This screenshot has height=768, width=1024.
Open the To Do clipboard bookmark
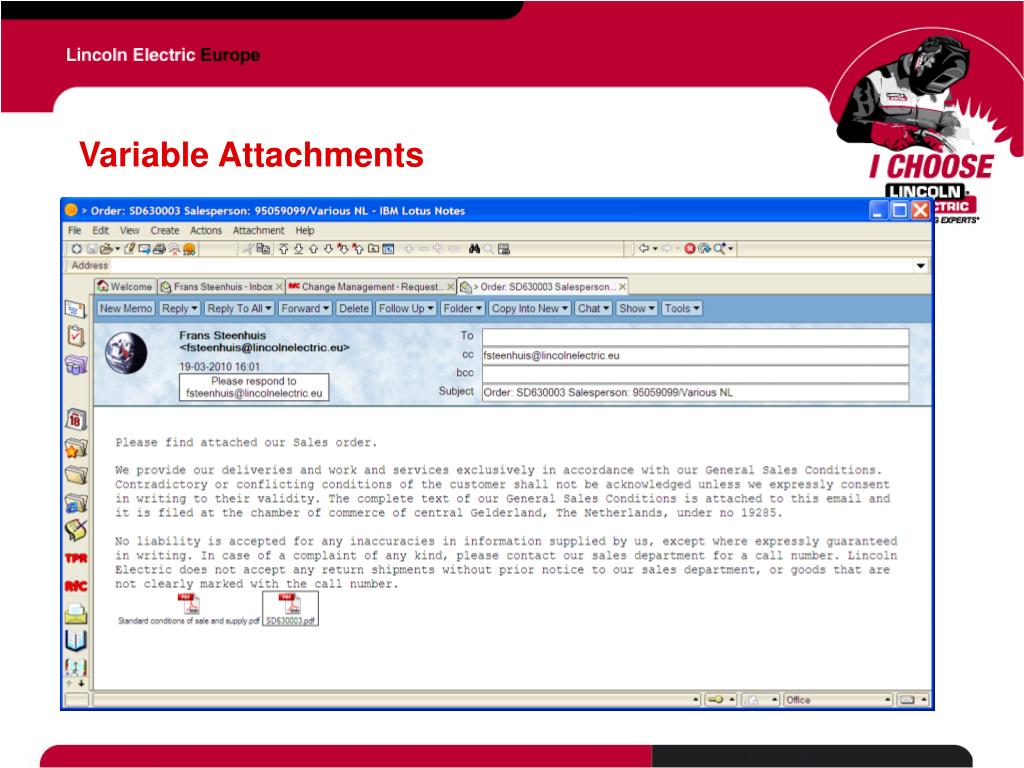point(76,336)
